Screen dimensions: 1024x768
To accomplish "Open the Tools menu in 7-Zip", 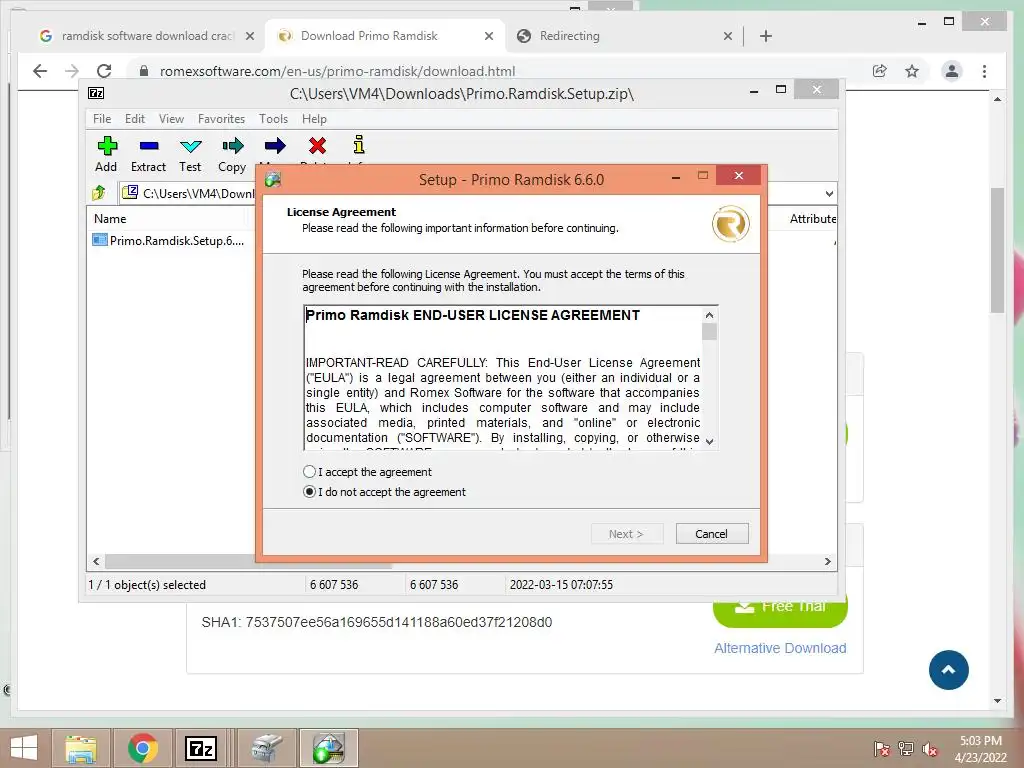I will 273,119.
